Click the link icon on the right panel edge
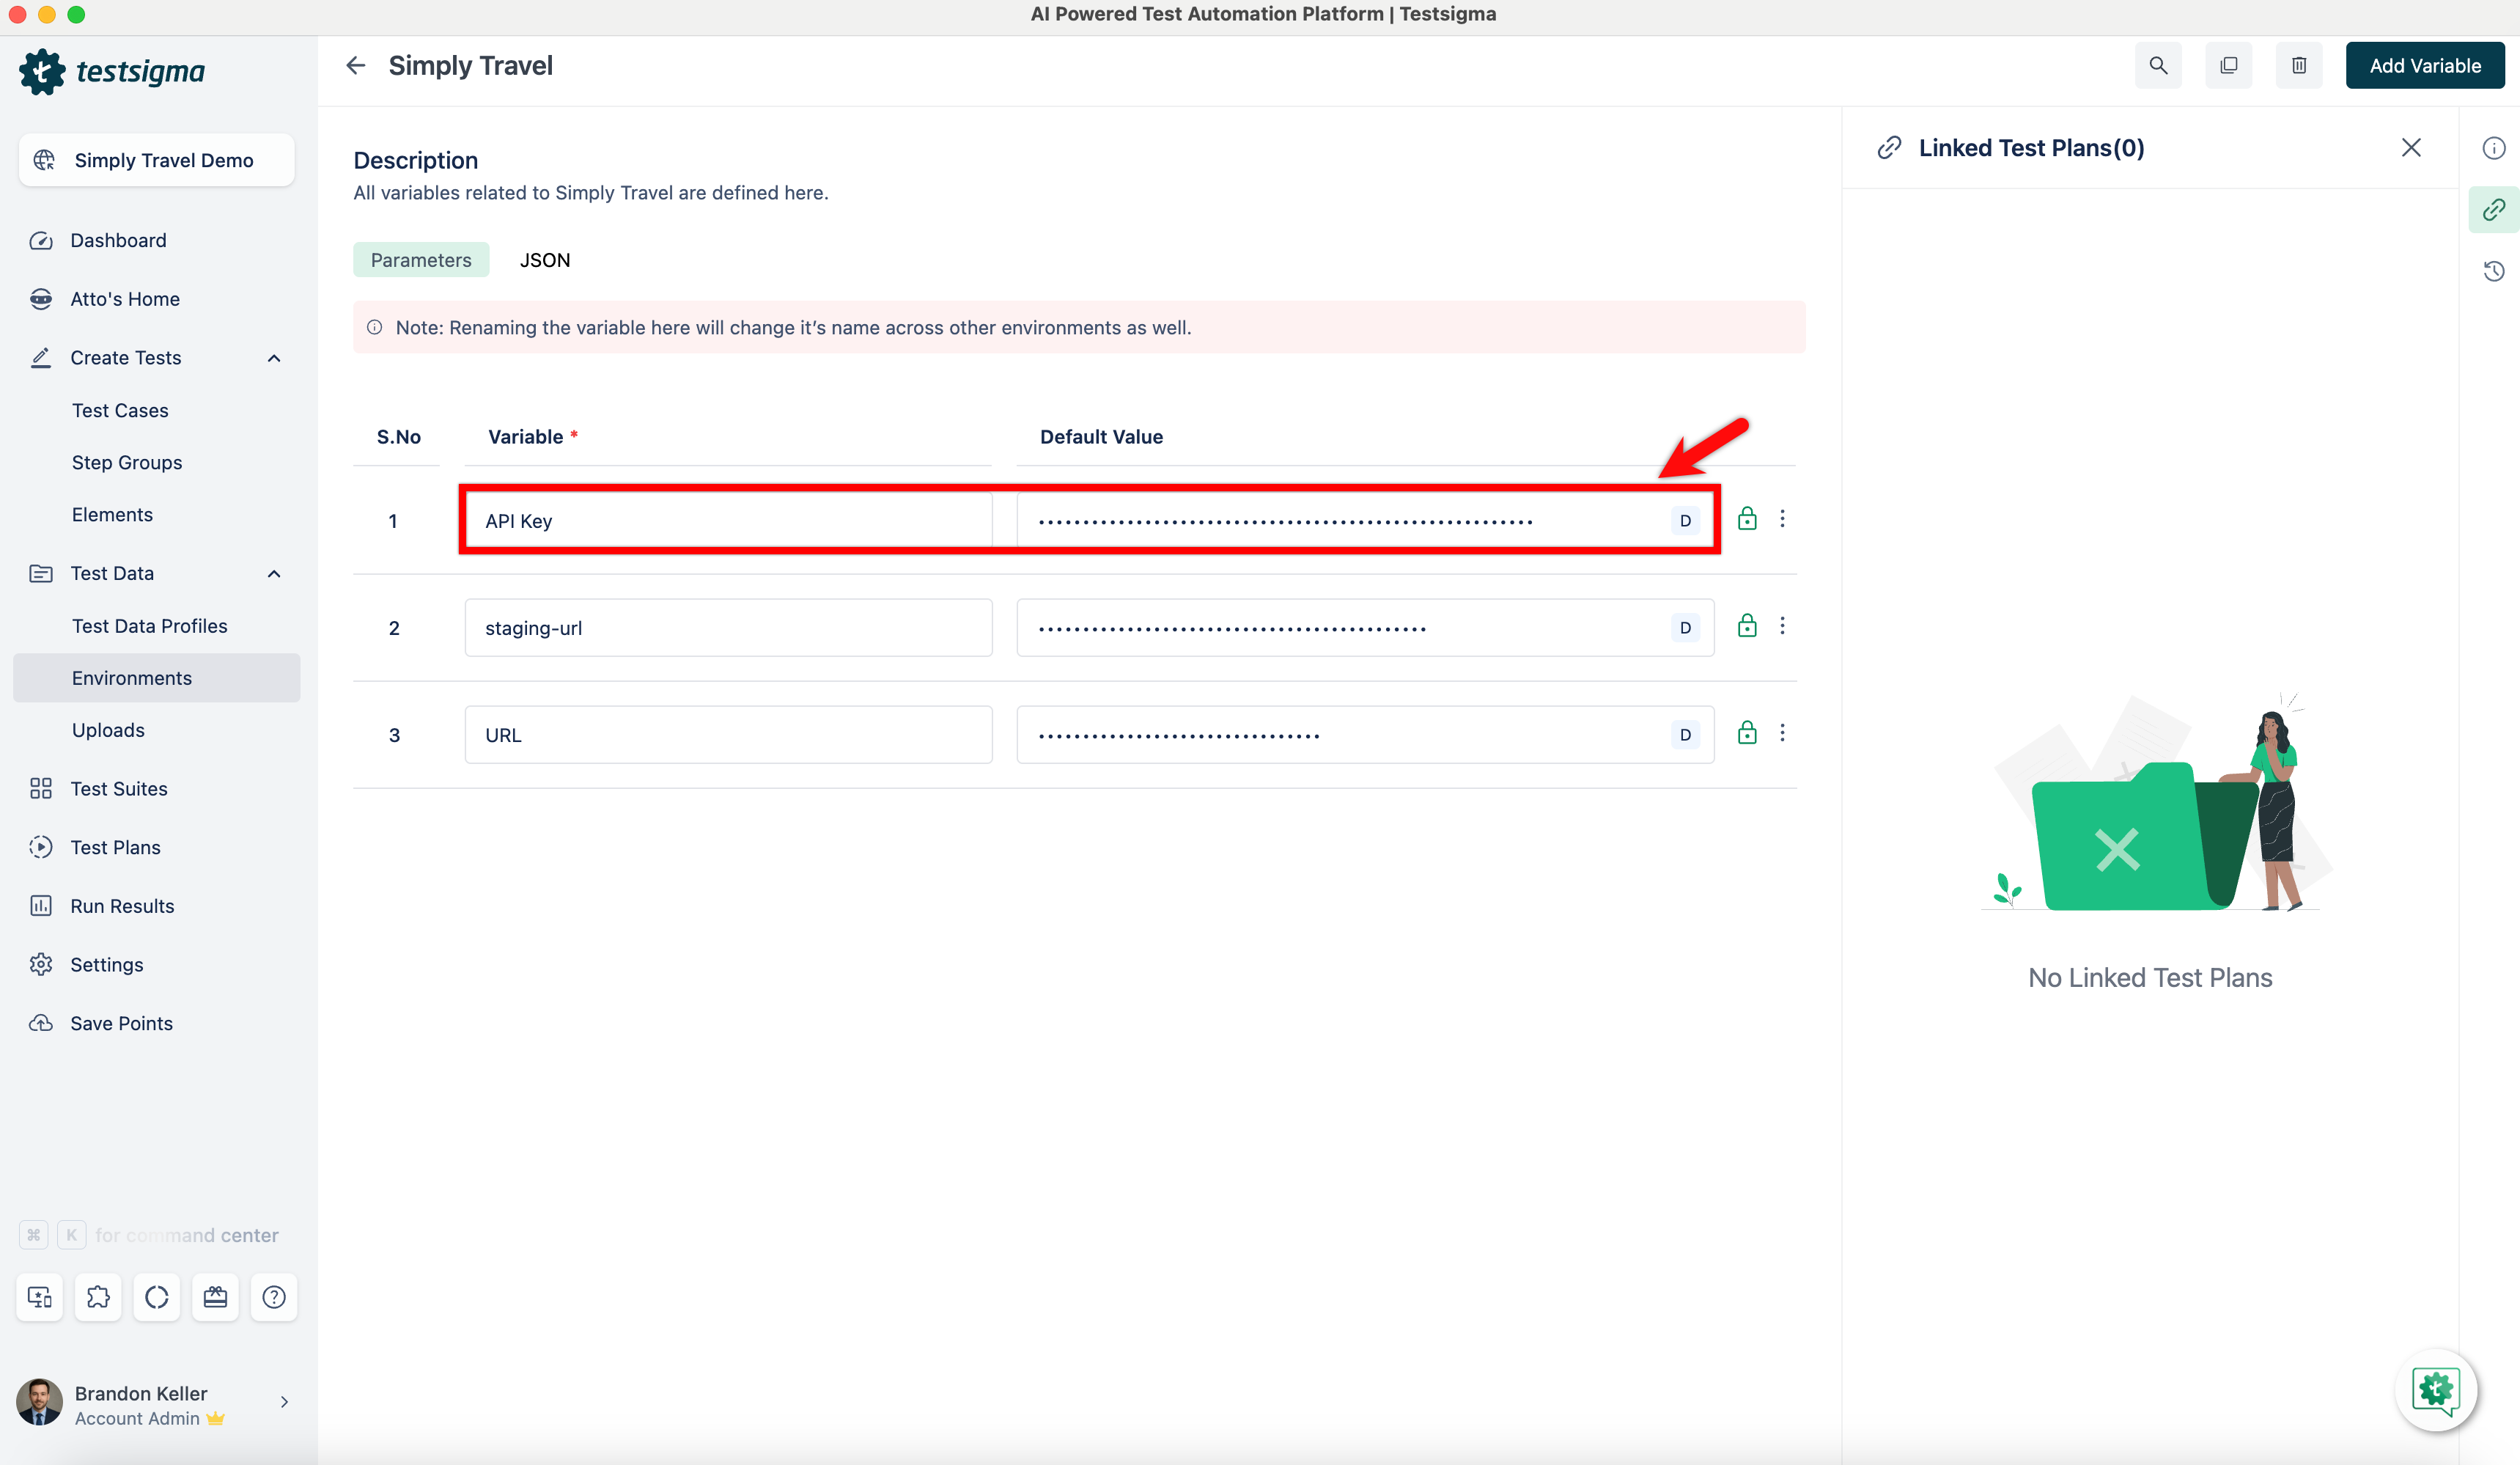 click(2493, 209)
